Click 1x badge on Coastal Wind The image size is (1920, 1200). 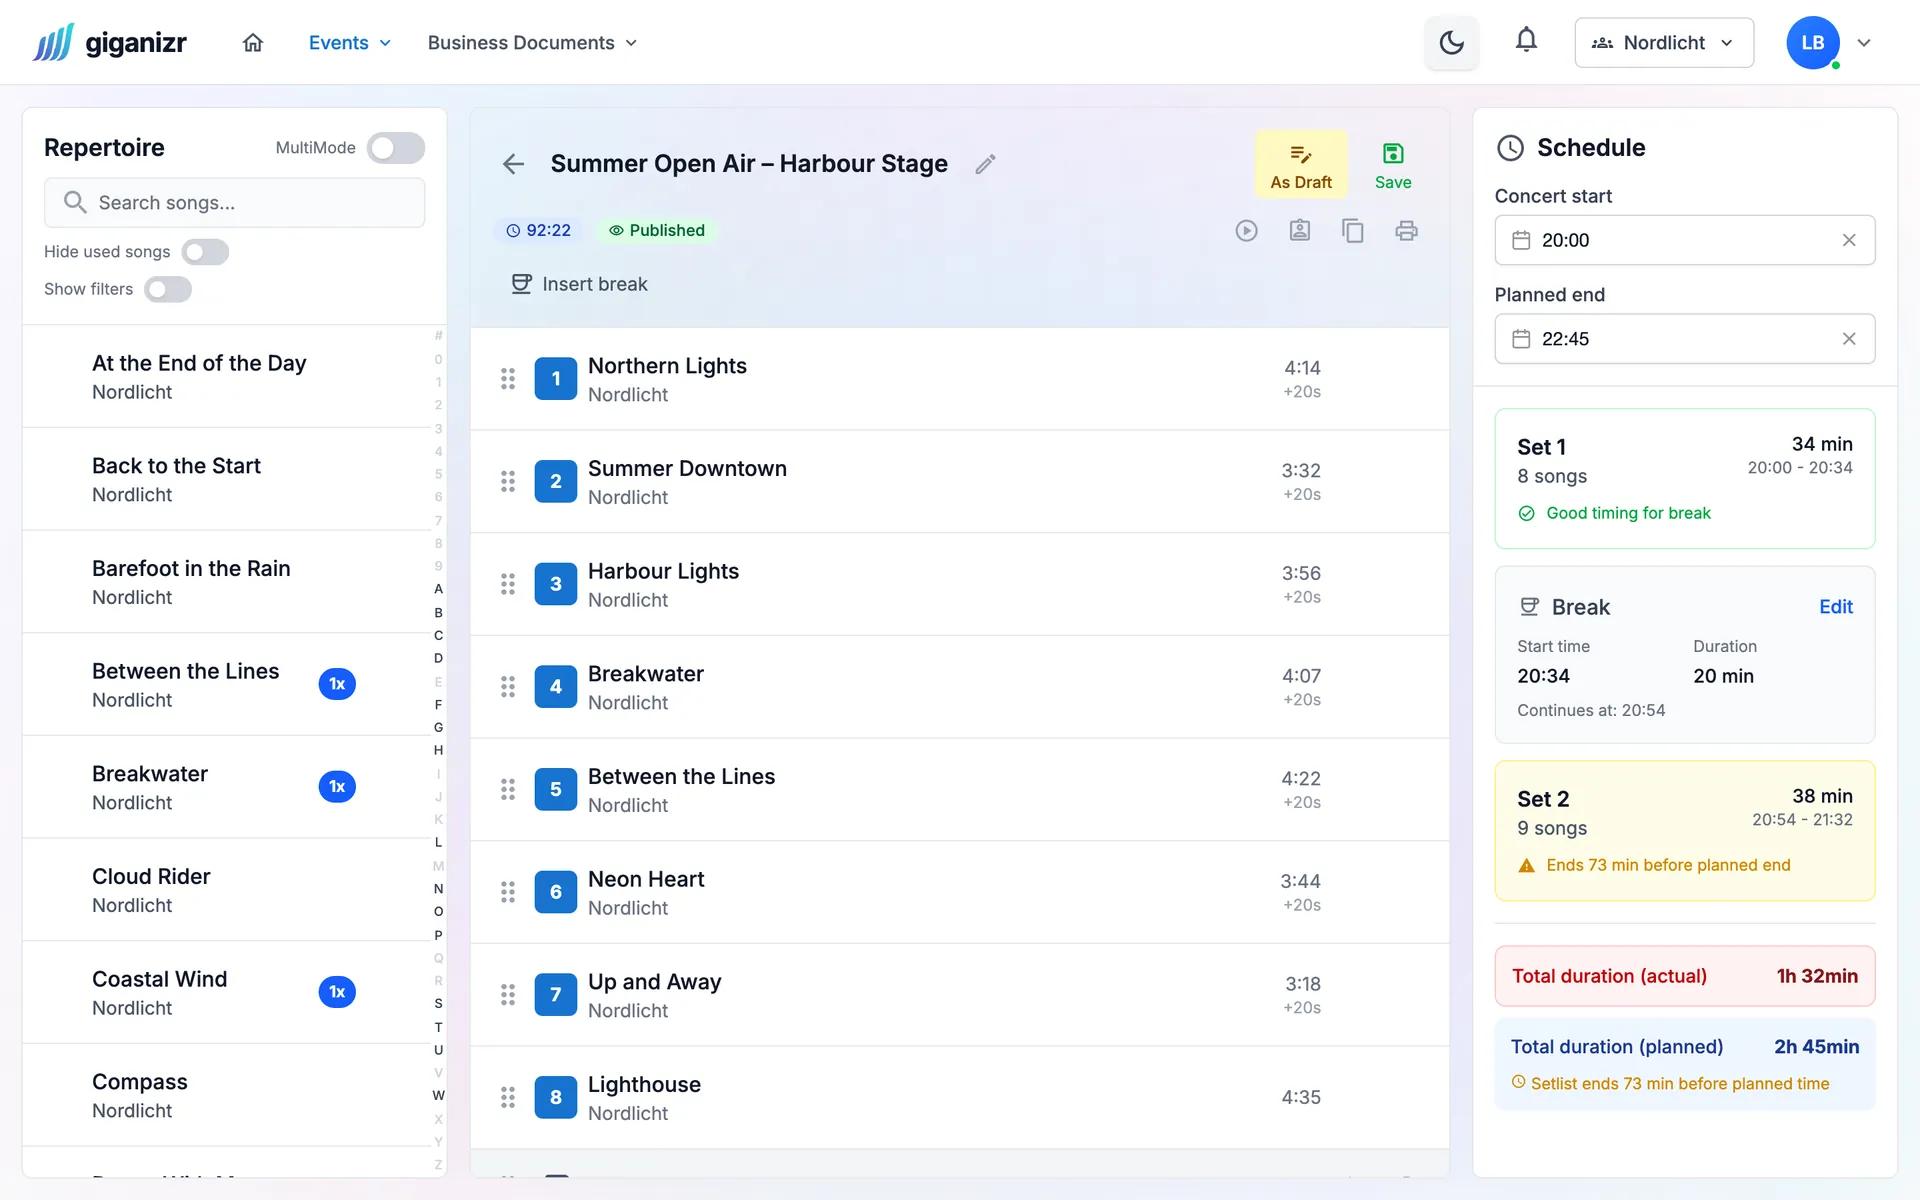[x=337, y=992]
